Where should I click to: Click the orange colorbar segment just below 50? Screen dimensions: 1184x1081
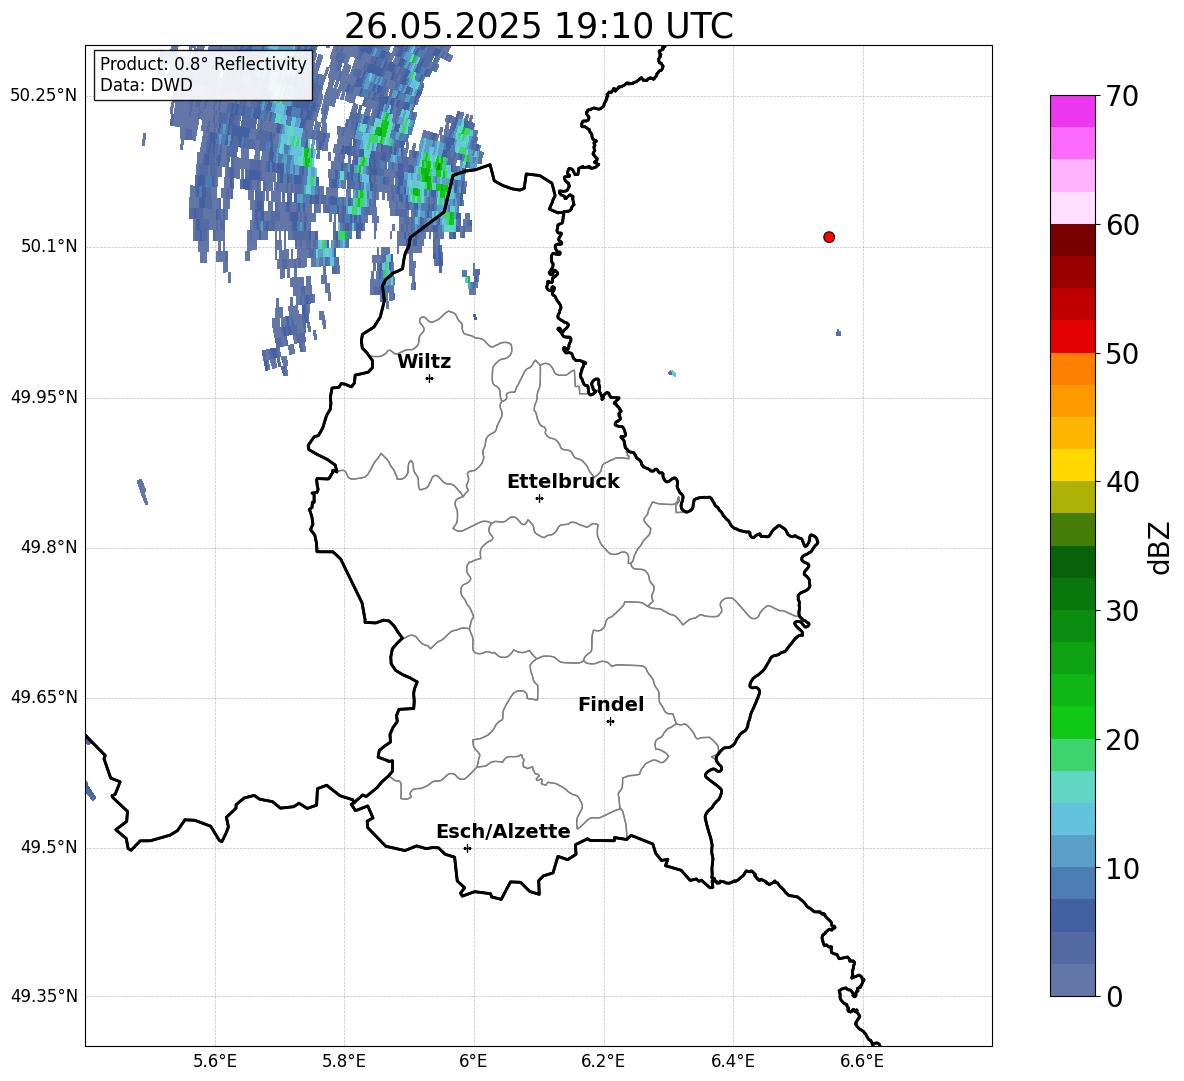point(1073,369)
